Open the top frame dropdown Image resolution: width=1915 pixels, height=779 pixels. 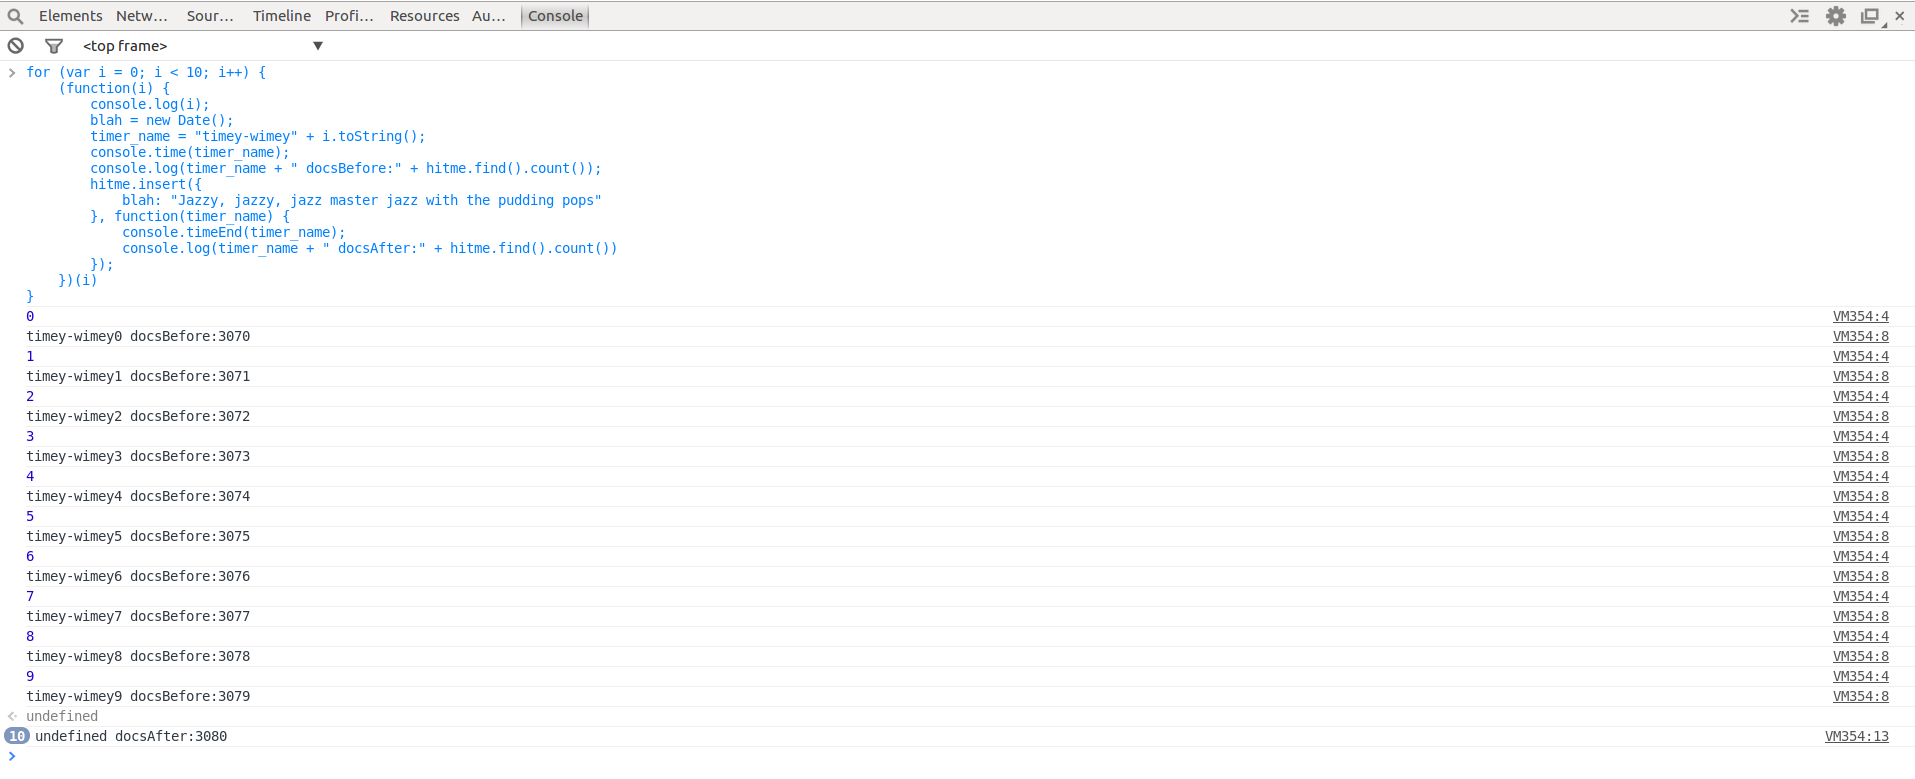click(x=203, y=46)
